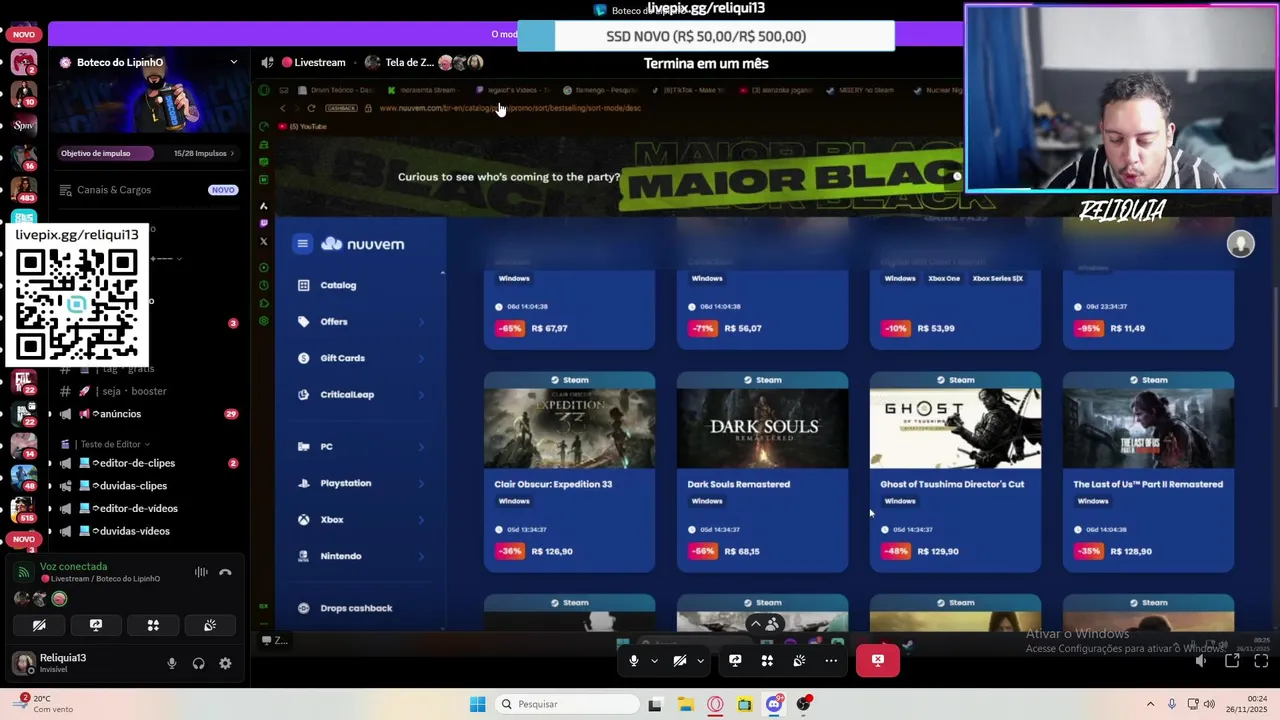The height and width of the screenshot is (720, 1280).
Task: Toggle camera in the stream control bar
Action: [x=680, y=661]
